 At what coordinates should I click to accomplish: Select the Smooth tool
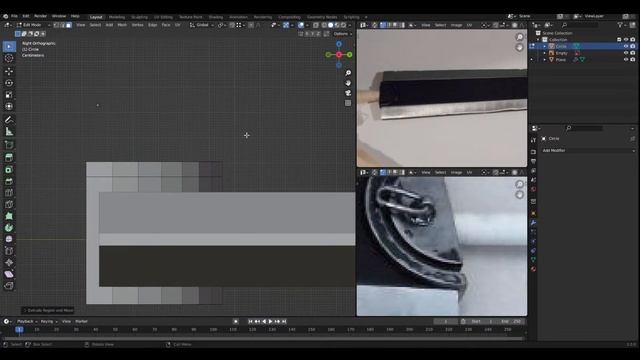pyautogui.click(x=9, y=239)
